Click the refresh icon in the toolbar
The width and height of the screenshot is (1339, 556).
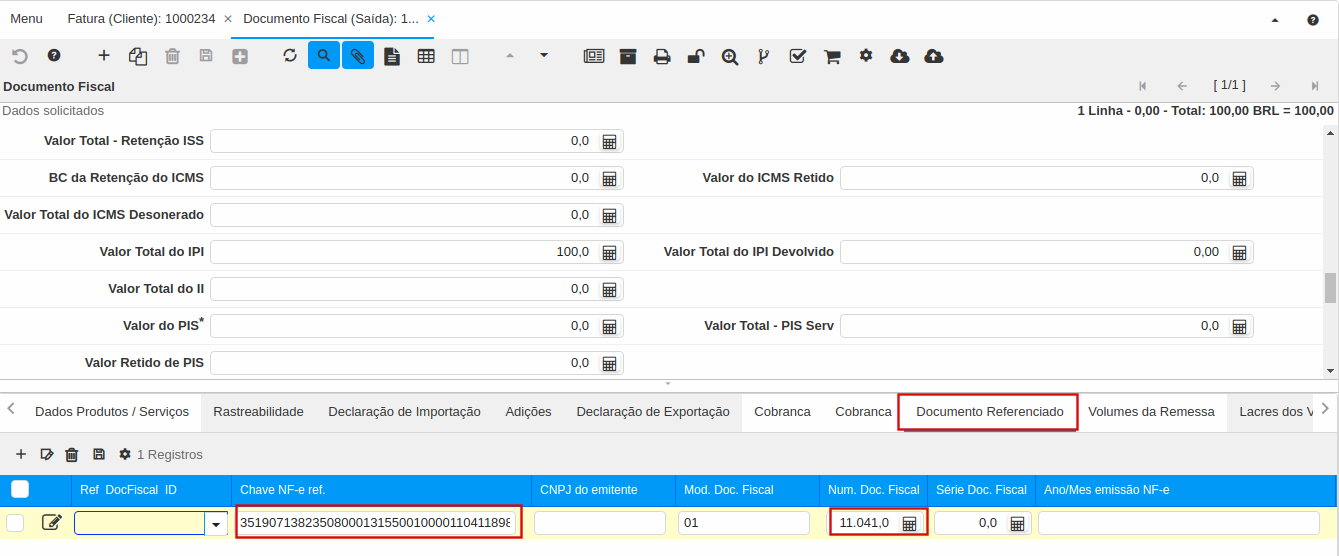pos(290,56)
